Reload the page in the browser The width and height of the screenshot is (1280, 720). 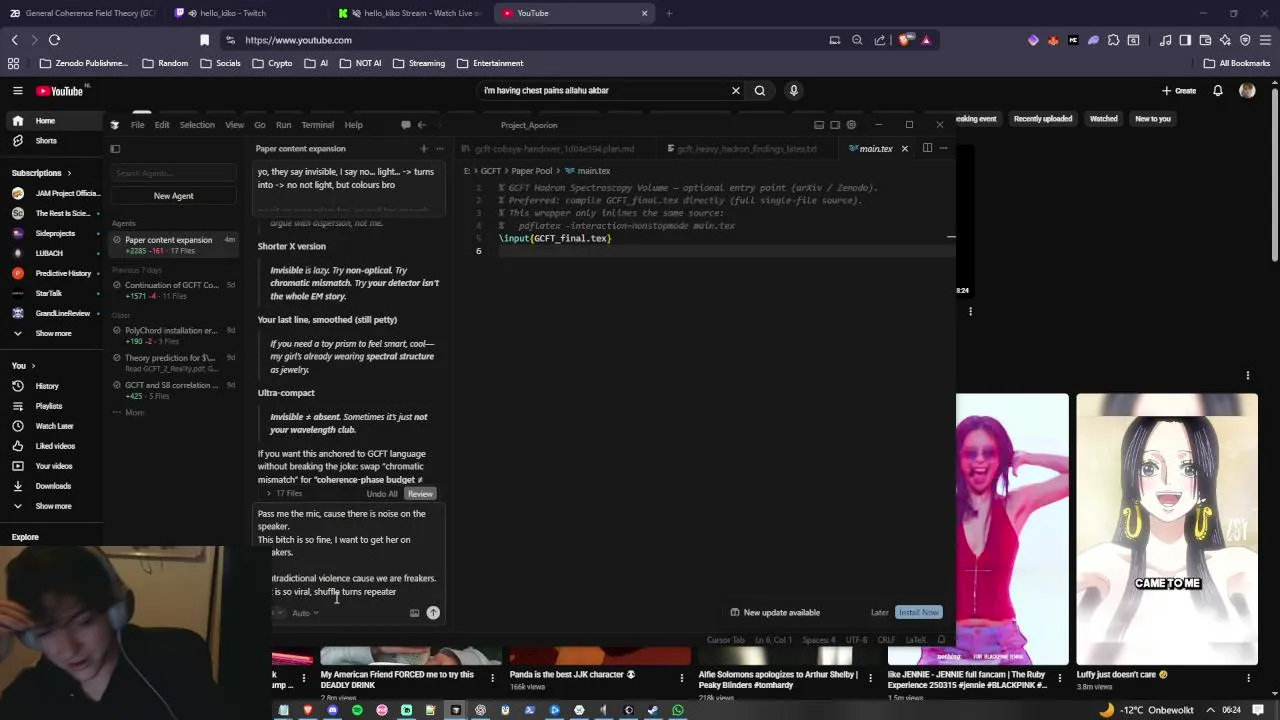pos(54,40)
